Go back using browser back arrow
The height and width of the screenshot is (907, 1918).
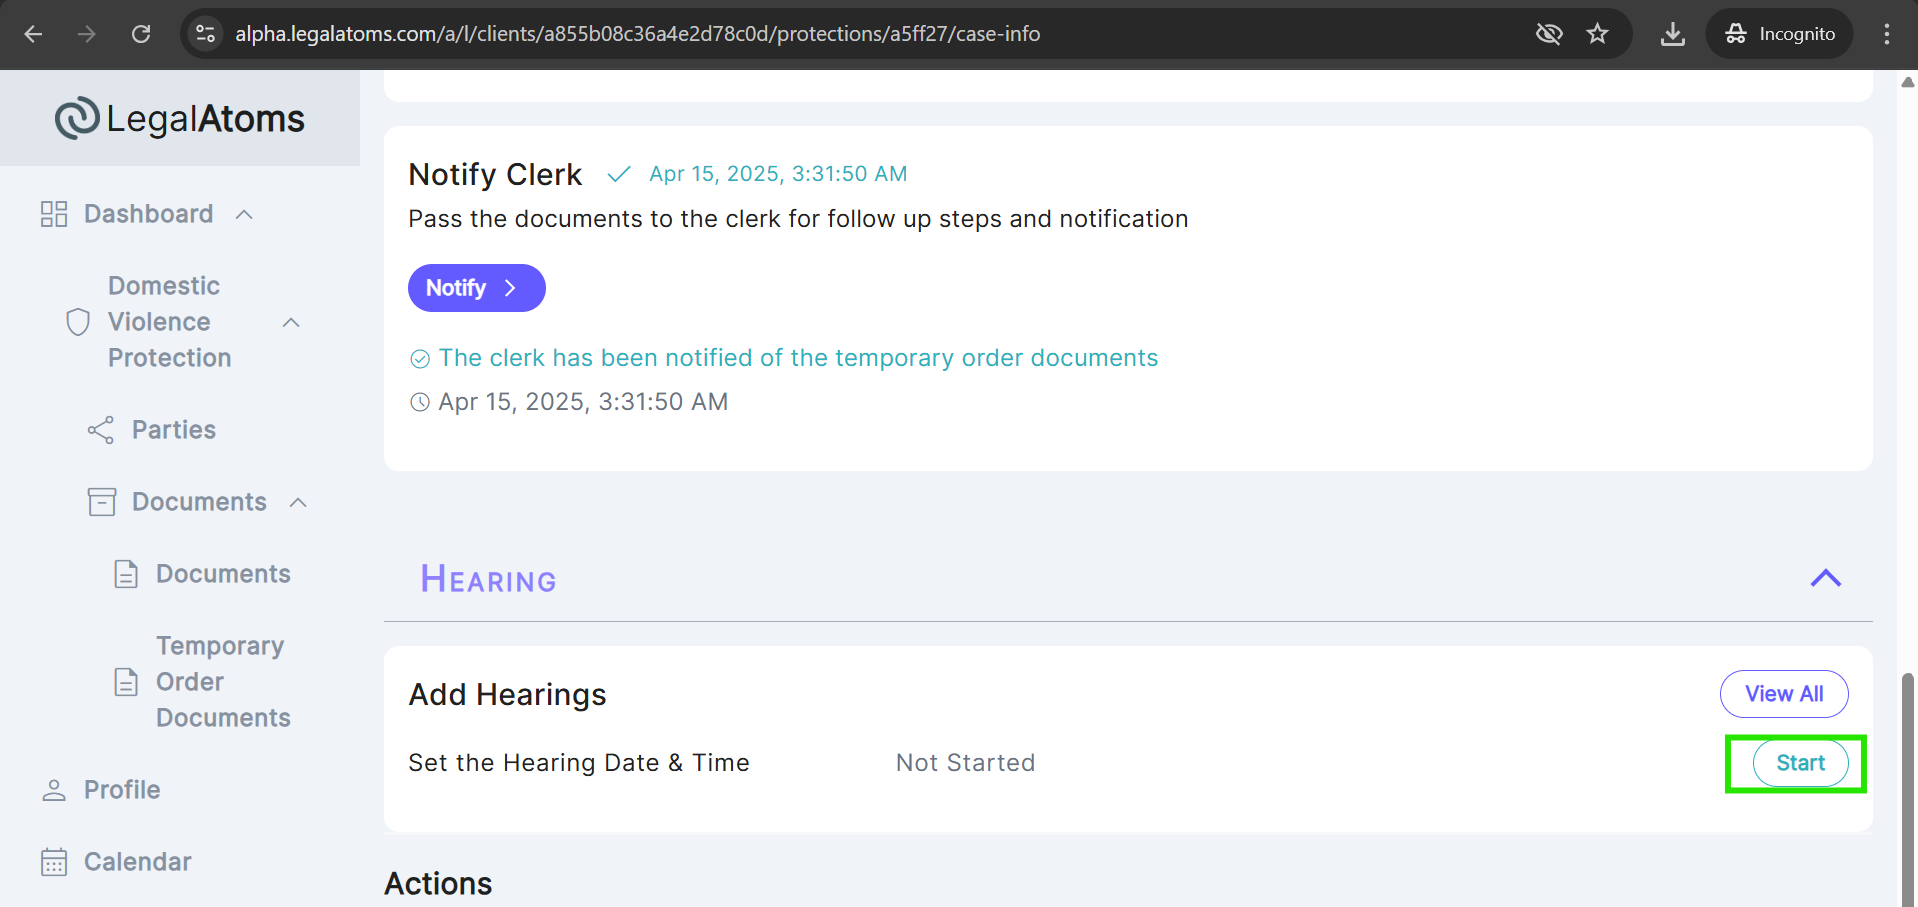pyautogui.click(x=33, y=34)
